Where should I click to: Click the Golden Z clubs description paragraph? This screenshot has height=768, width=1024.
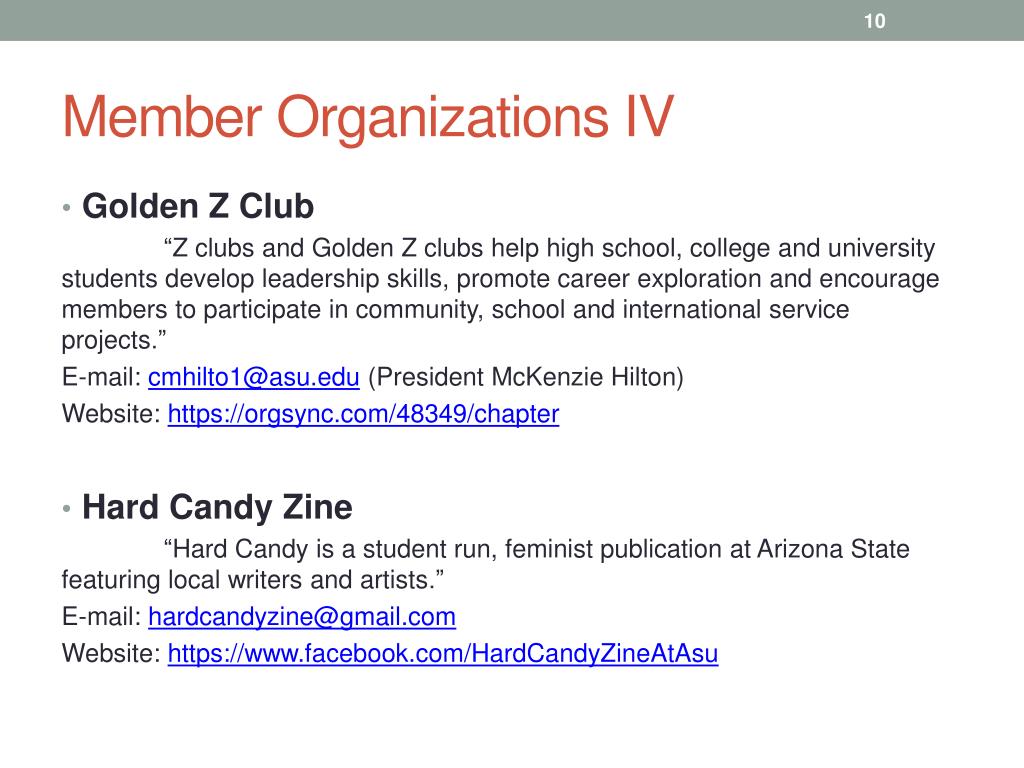click(500, 294)
